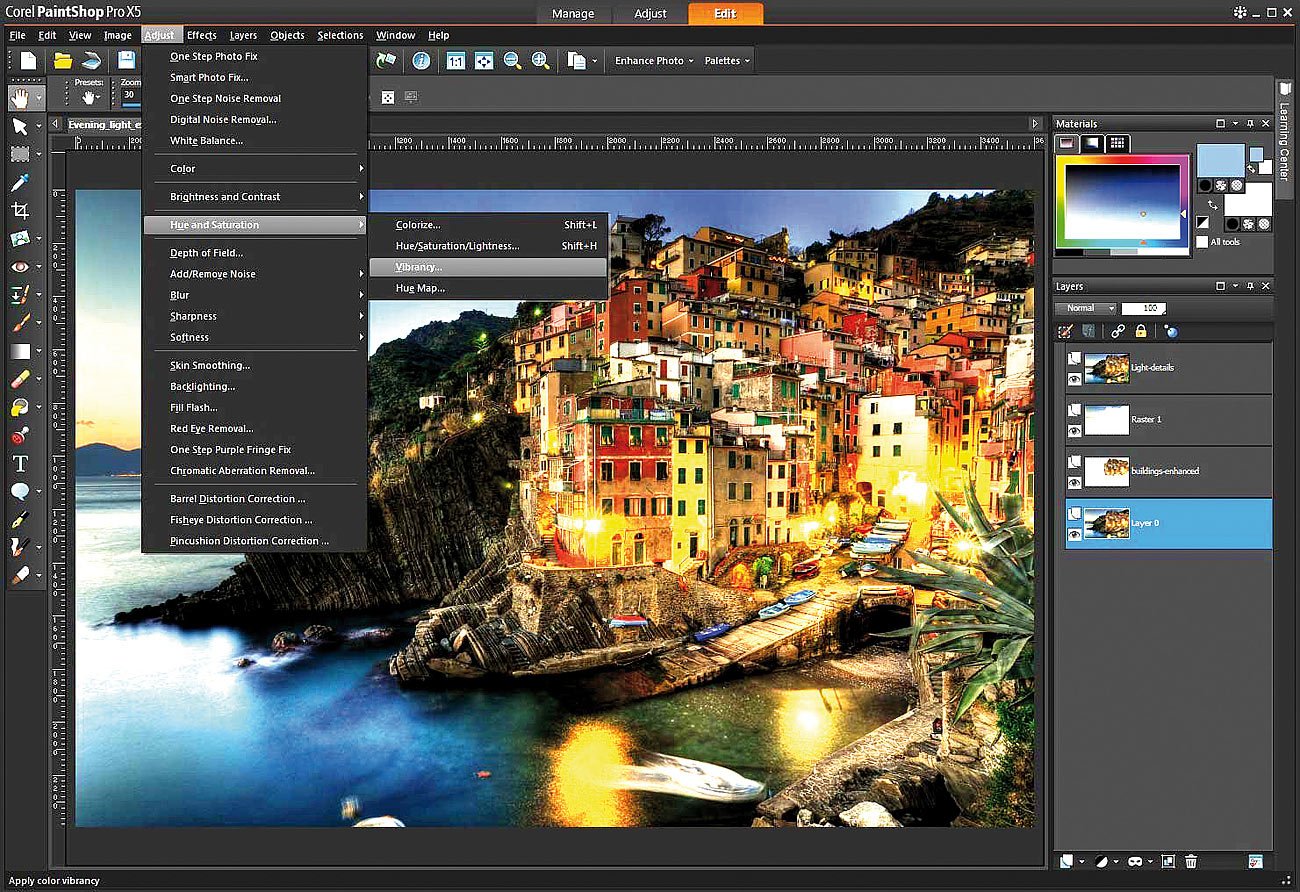Screen dimensions: 1300x892
Task: Activate the Crop tool
Action: [19, 211]
